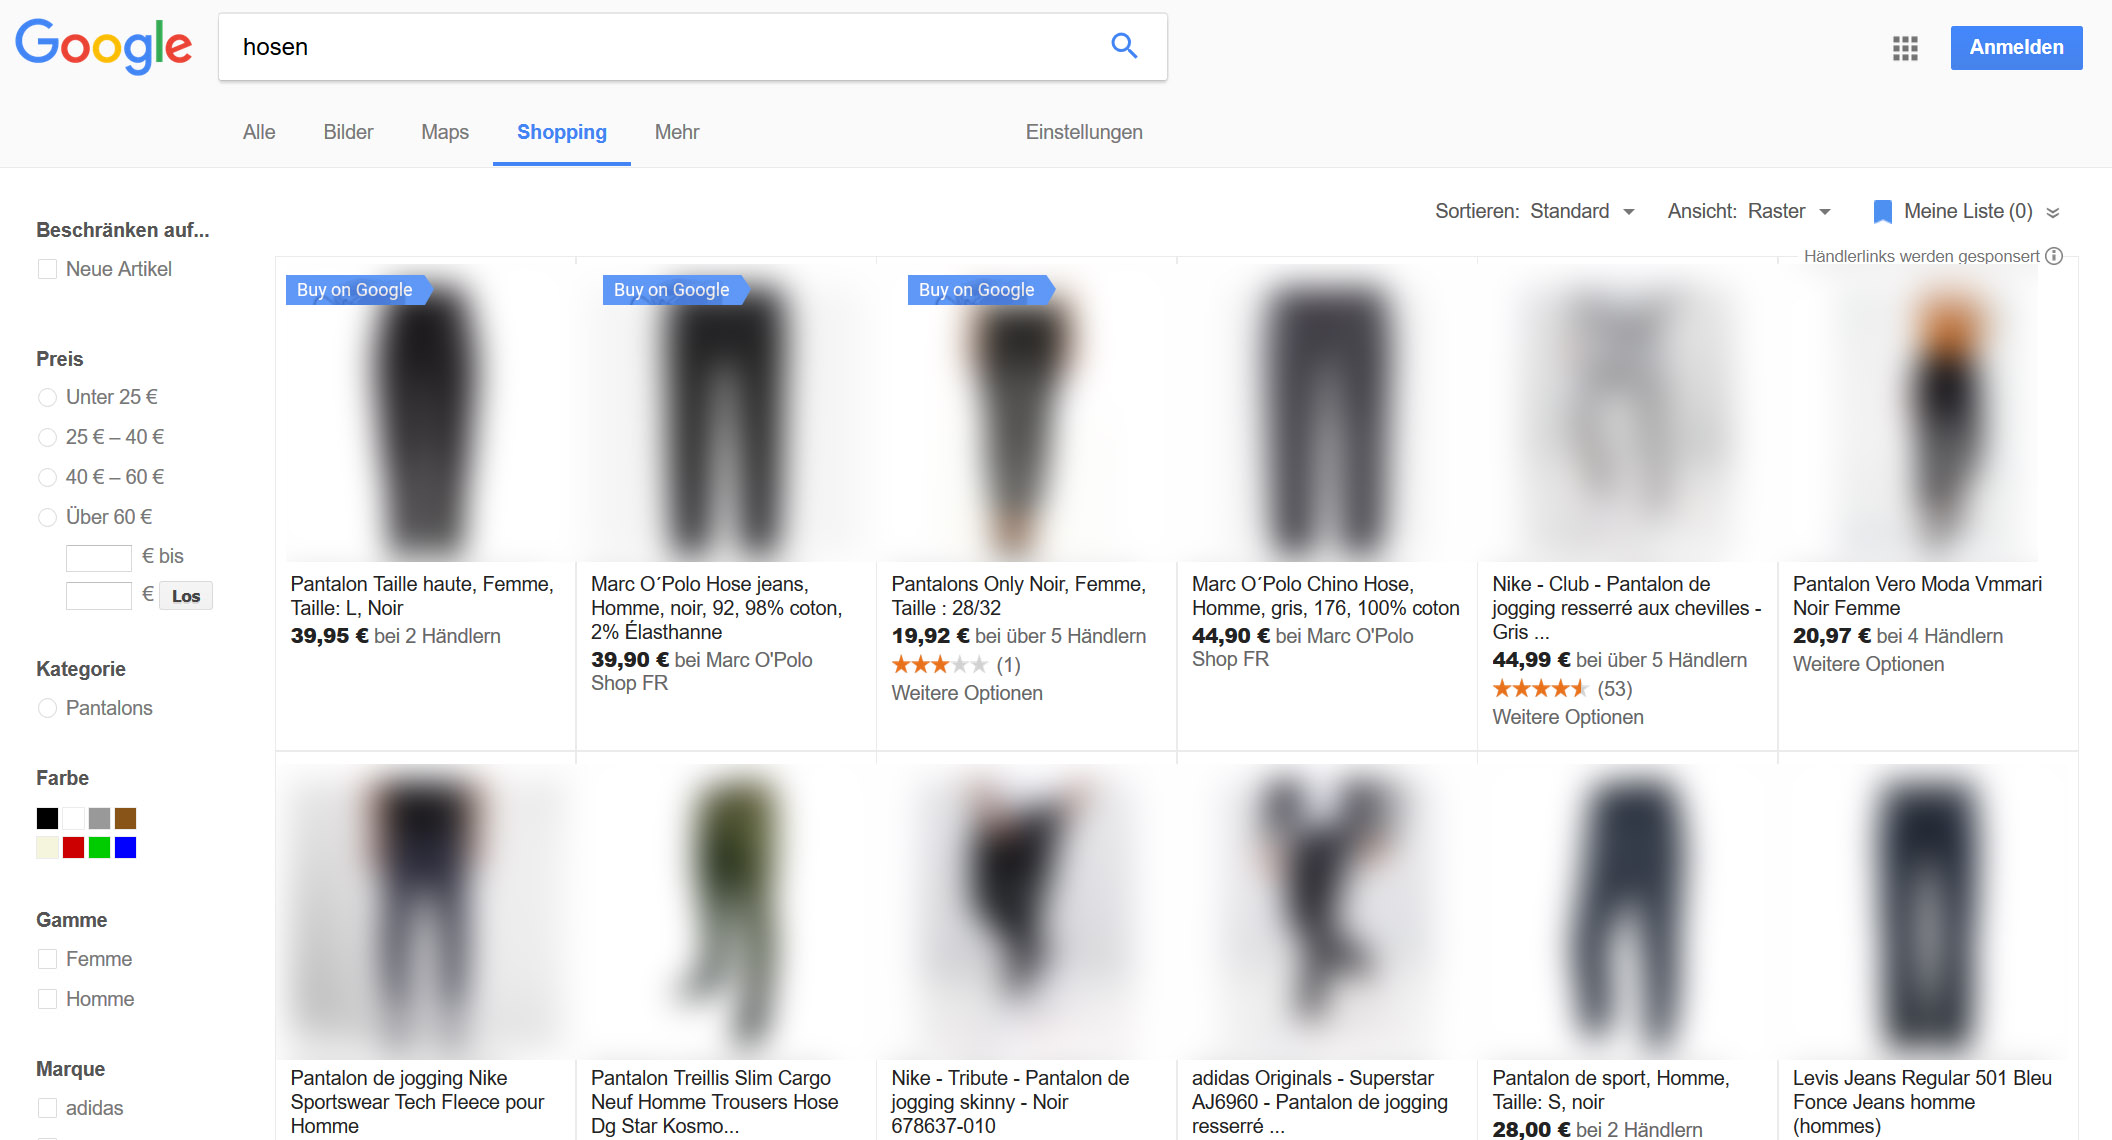Click the search magnifying glass icon
Image resolution: width=2112 pixels, height=1140 pixels.
pyautogui.click(x=1123, y=46)
